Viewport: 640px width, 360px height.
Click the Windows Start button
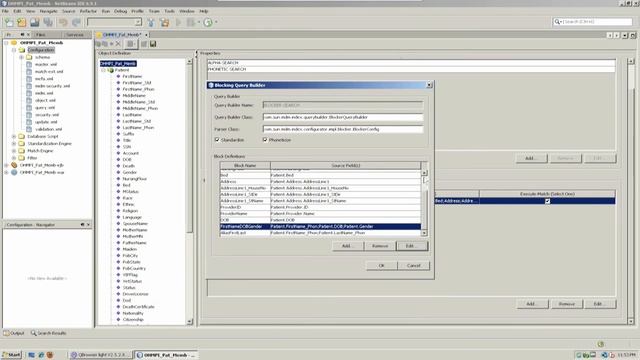[11, 355]
